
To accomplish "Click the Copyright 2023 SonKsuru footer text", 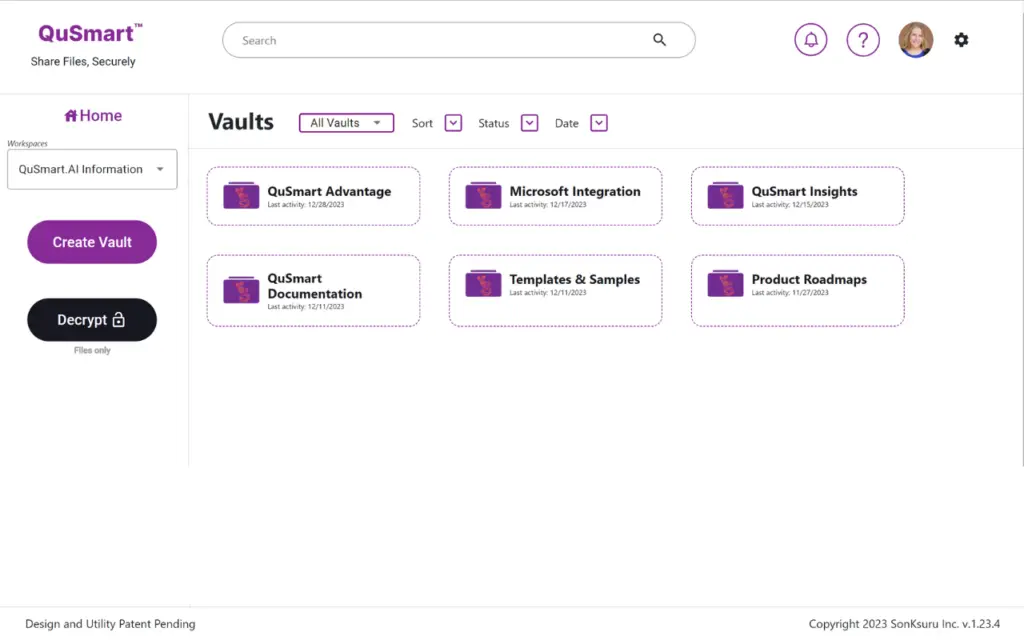I will click(x=904, y=624).
